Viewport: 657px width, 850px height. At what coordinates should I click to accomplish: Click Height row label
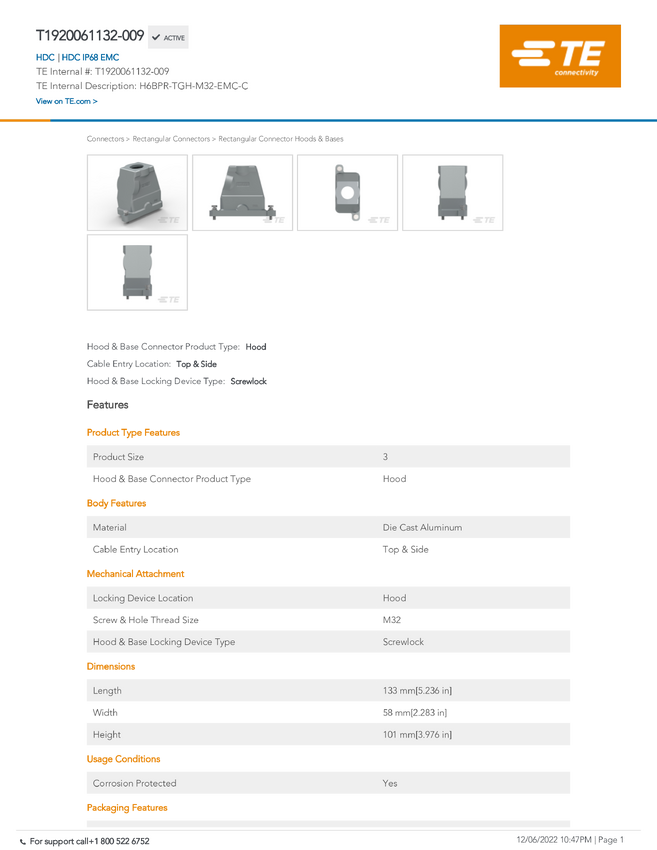tap(107, 735)
